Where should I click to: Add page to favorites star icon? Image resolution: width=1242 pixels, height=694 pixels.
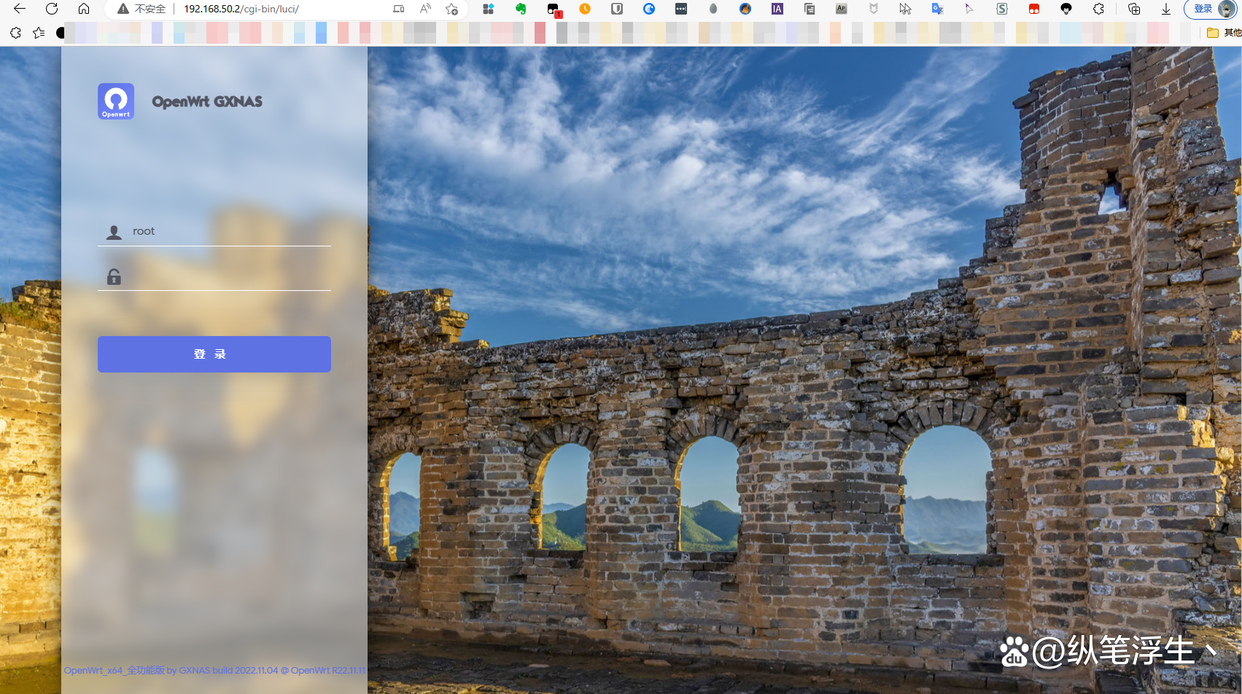452,9
